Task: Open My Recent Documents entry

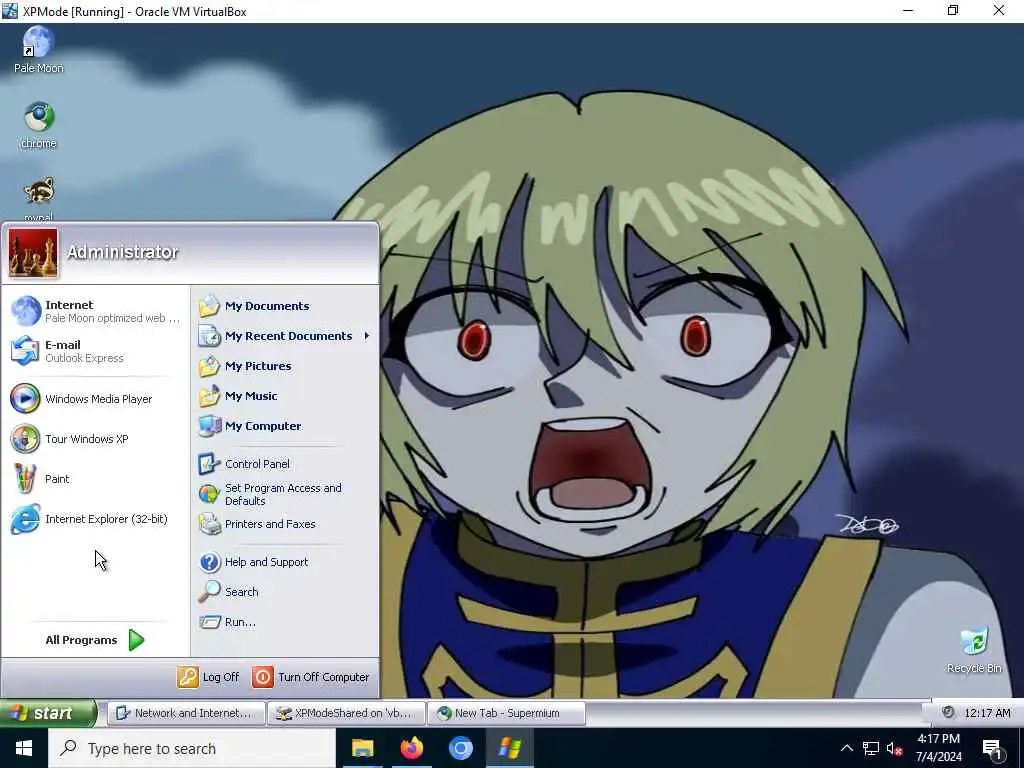Action: (285, 336)
